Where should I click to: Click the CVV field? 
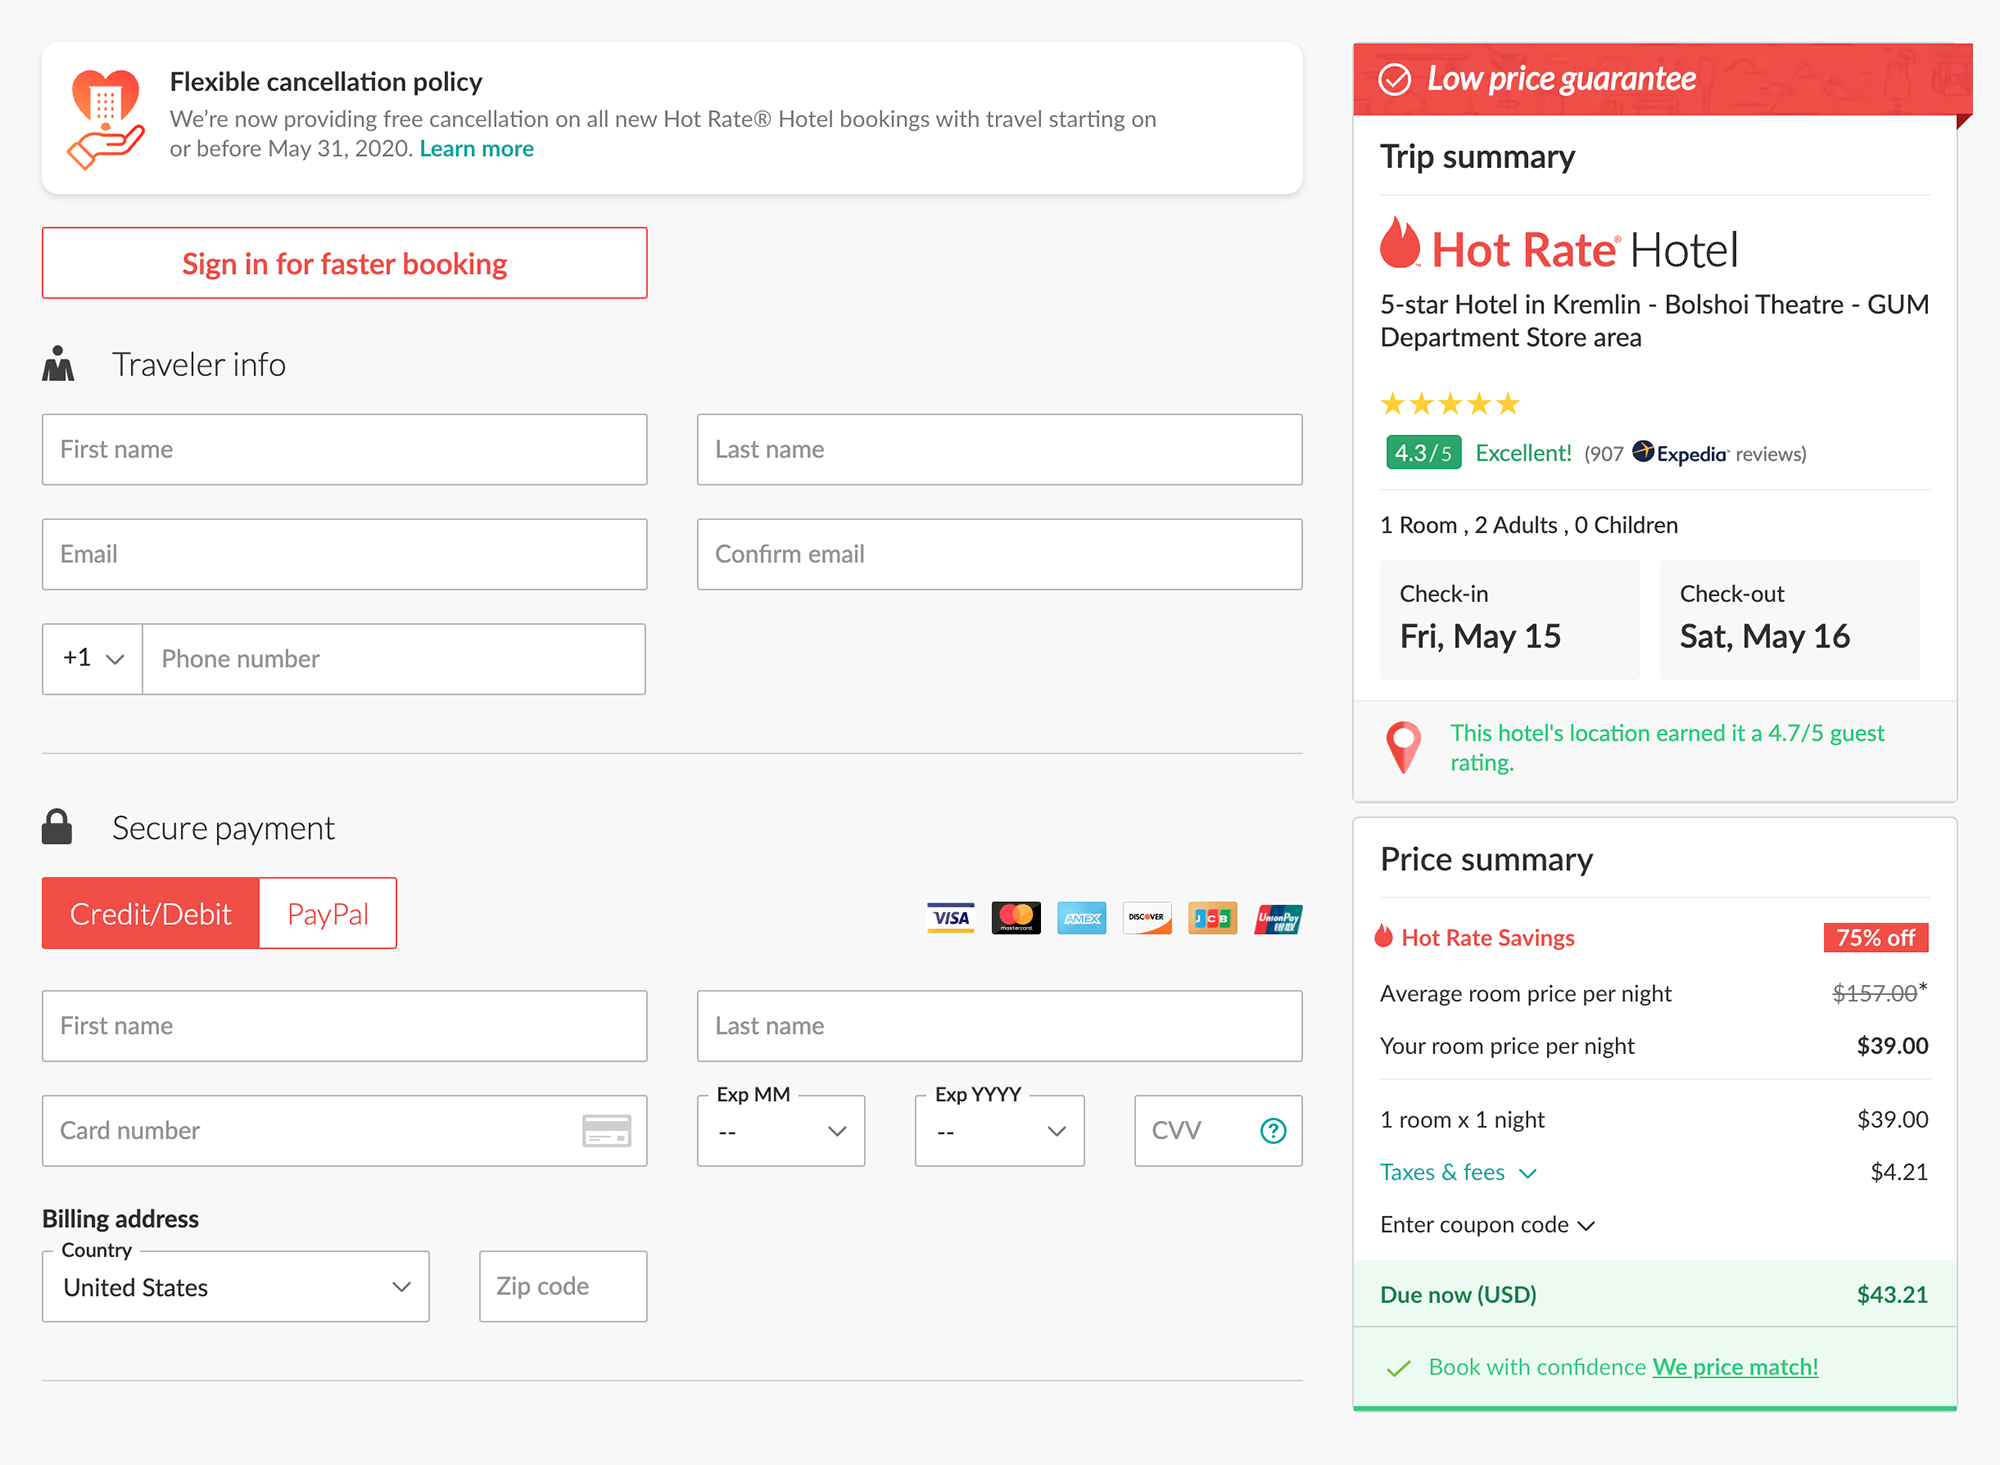click(1218, 1131)
